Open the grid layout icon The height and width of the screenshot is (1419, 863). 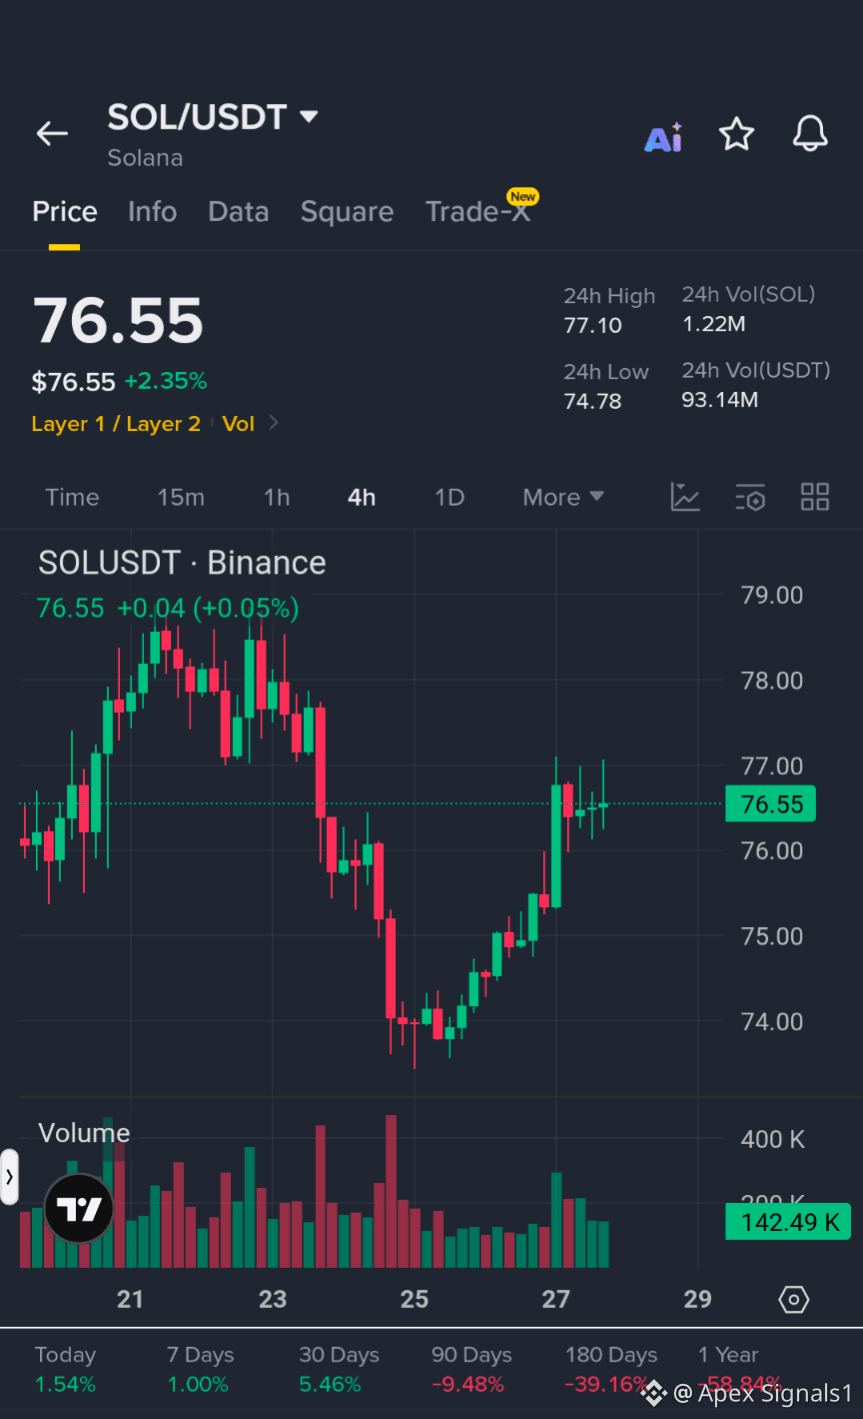pos(815,497)
